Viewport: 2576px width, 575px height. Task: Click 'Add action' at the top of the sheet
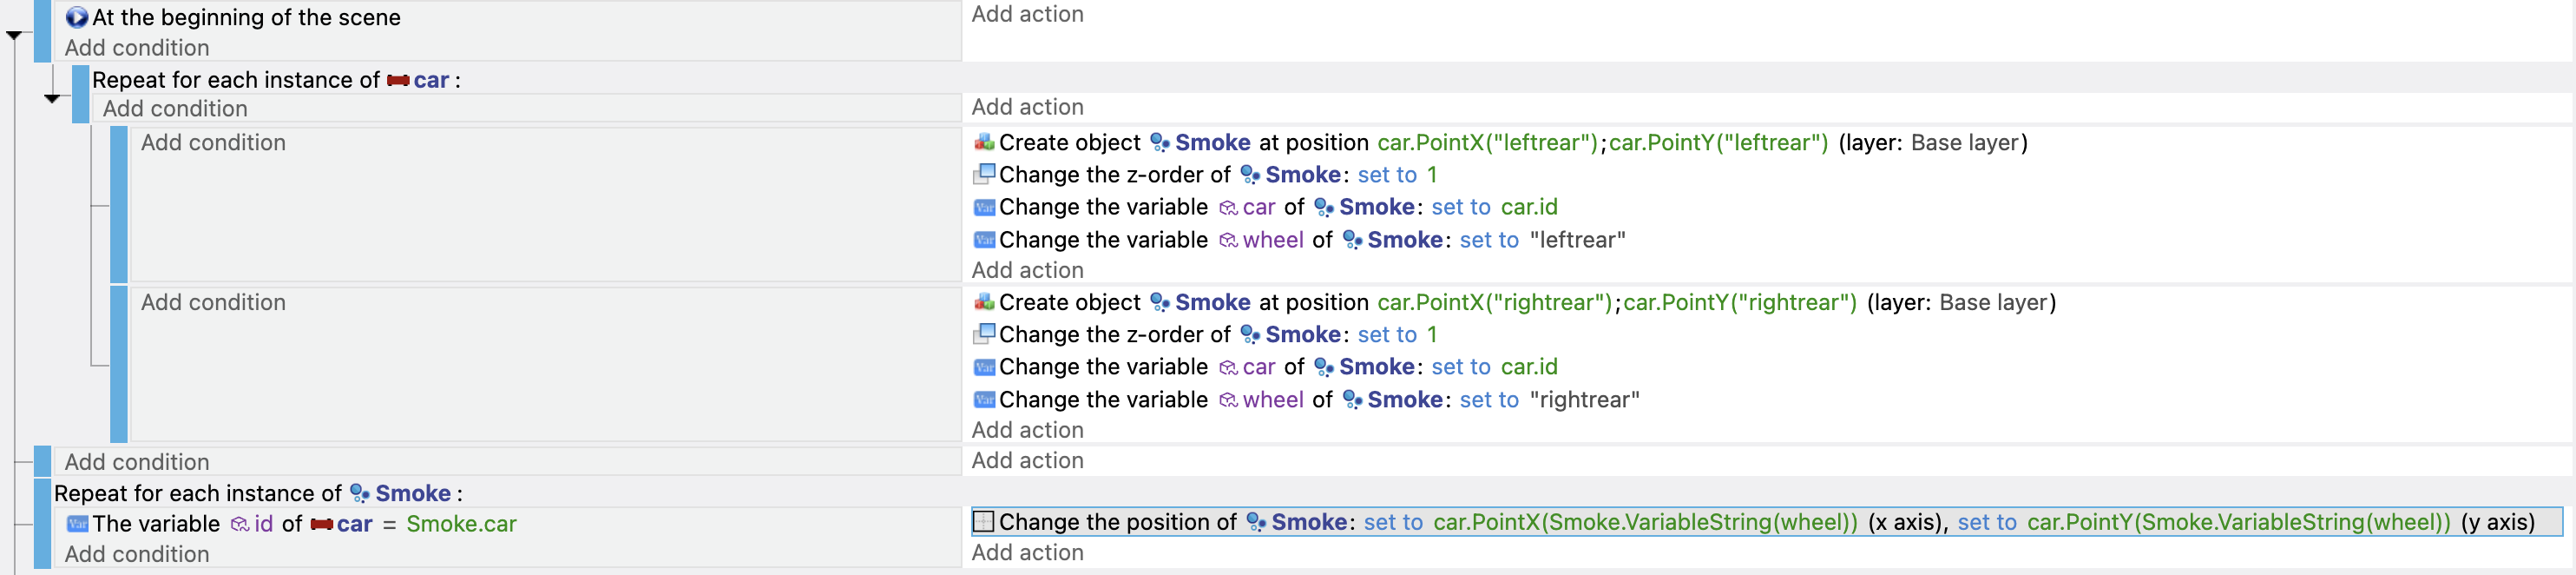click(1028, 14)
